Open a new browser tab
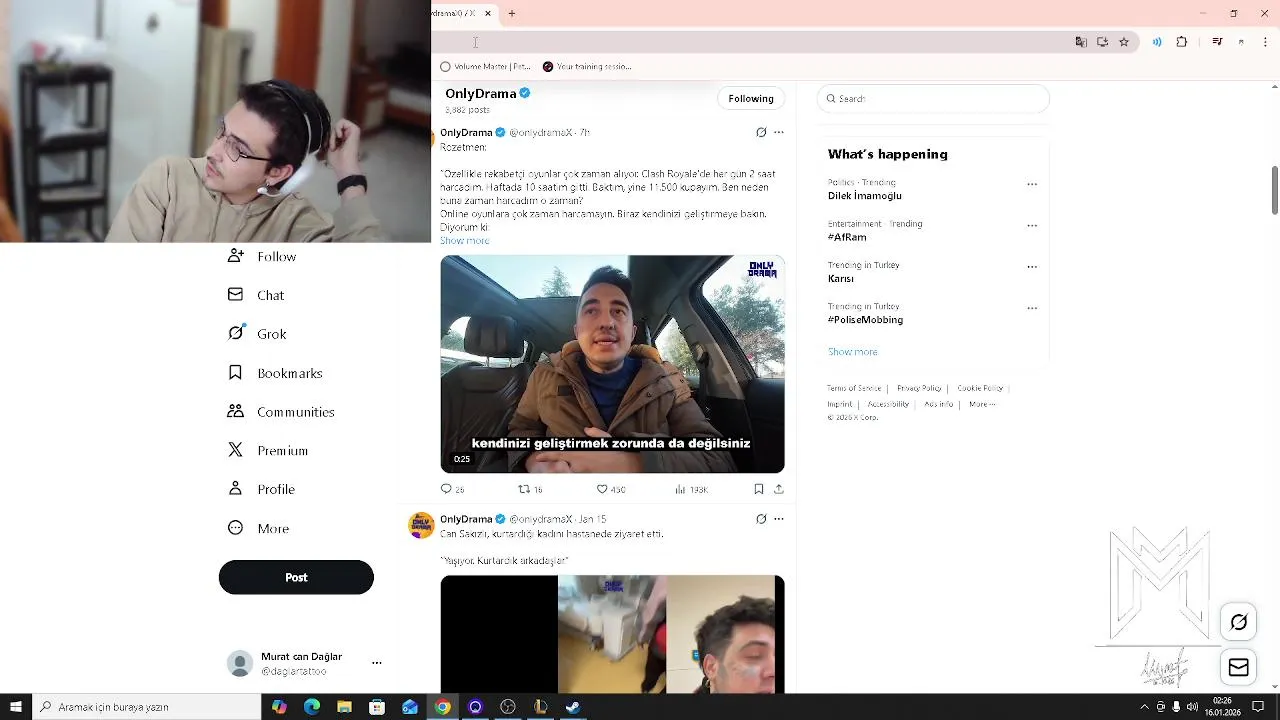 [x=511, y=13]
